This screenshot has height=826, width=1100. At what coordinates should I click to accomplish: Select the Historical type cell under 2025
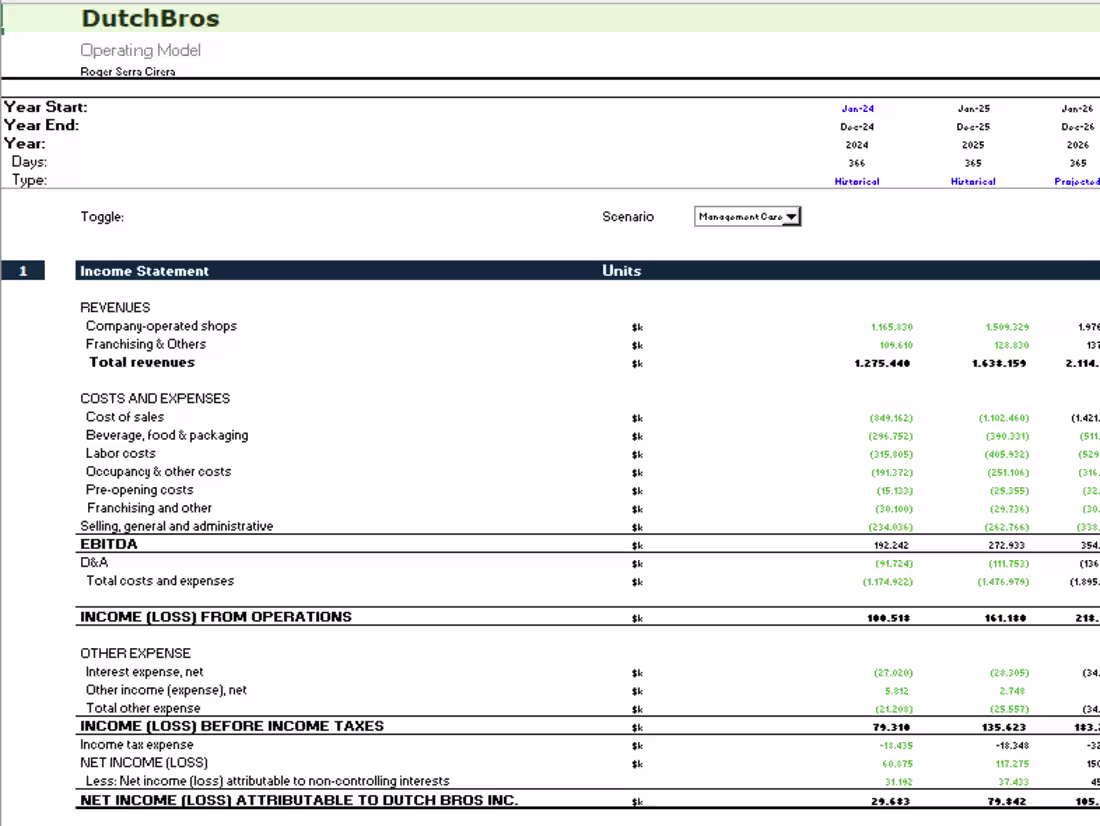pos(973,182)
